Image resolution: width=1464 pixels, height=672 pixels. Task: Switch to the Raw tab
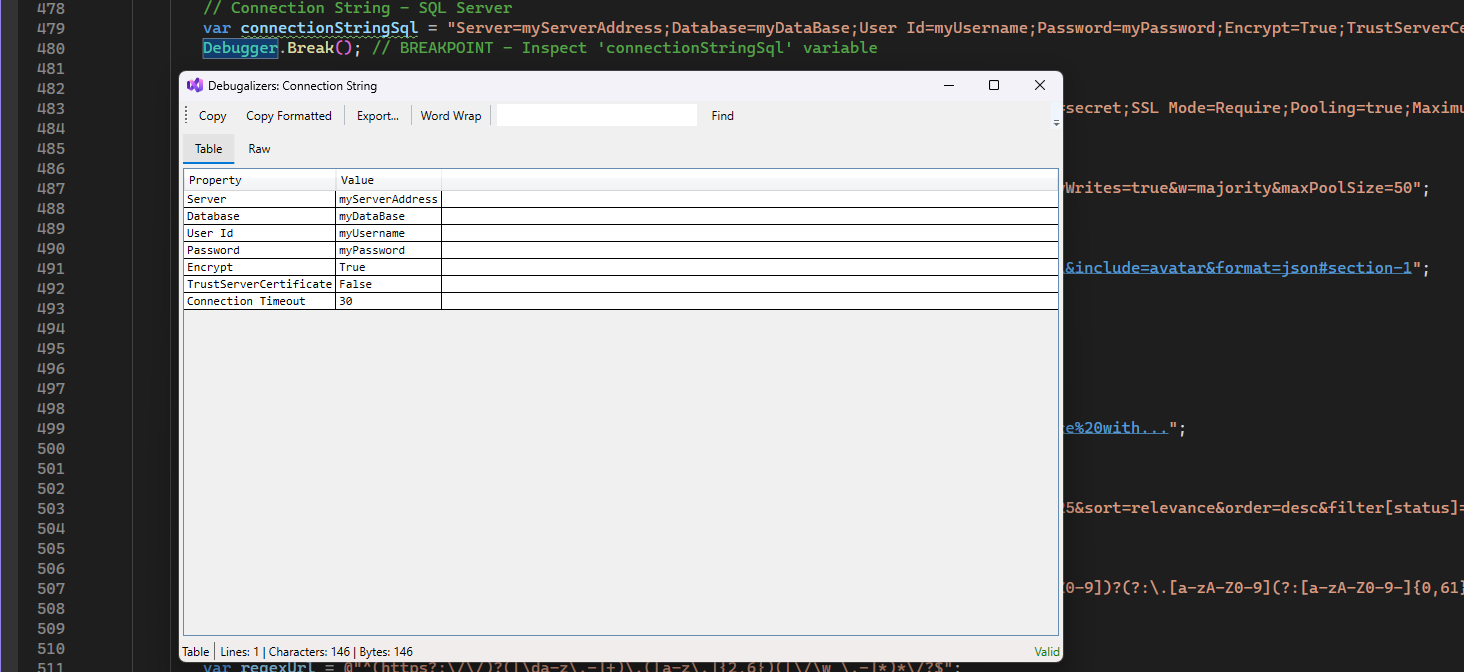coord(258,148)
